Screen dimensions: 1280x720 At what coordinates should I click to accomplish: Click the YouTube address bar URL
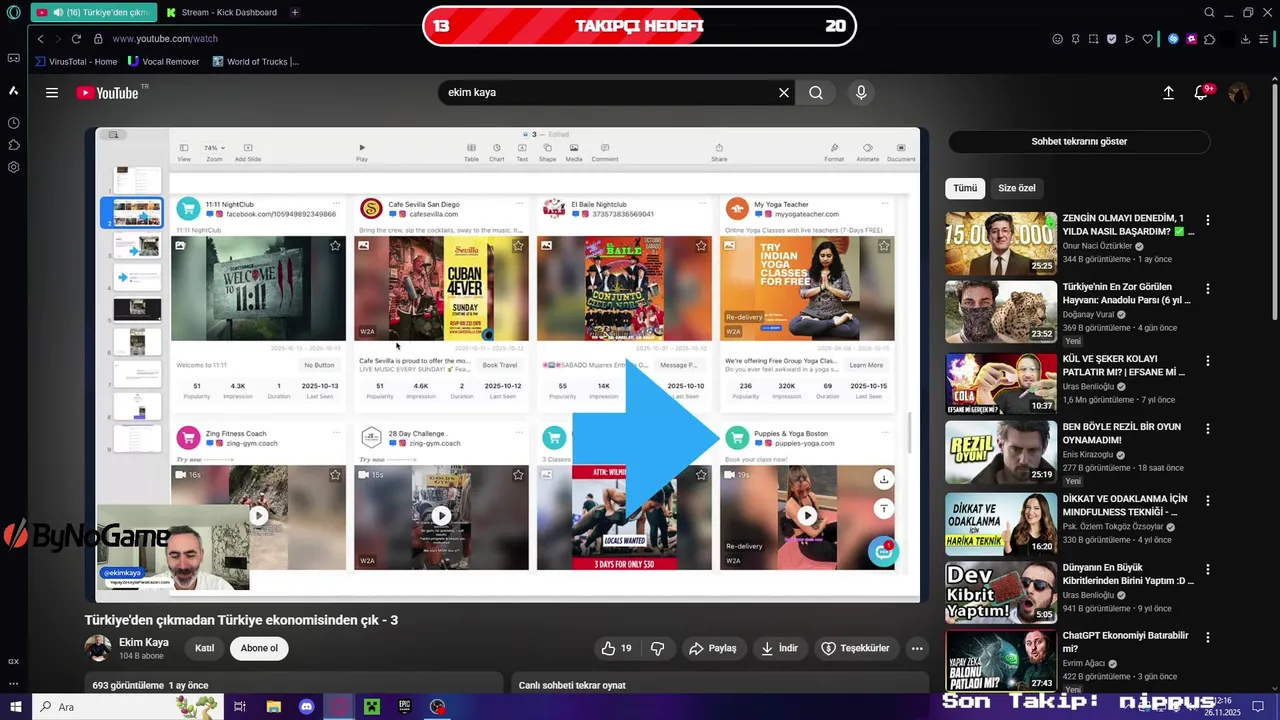[x=165, y=39]
